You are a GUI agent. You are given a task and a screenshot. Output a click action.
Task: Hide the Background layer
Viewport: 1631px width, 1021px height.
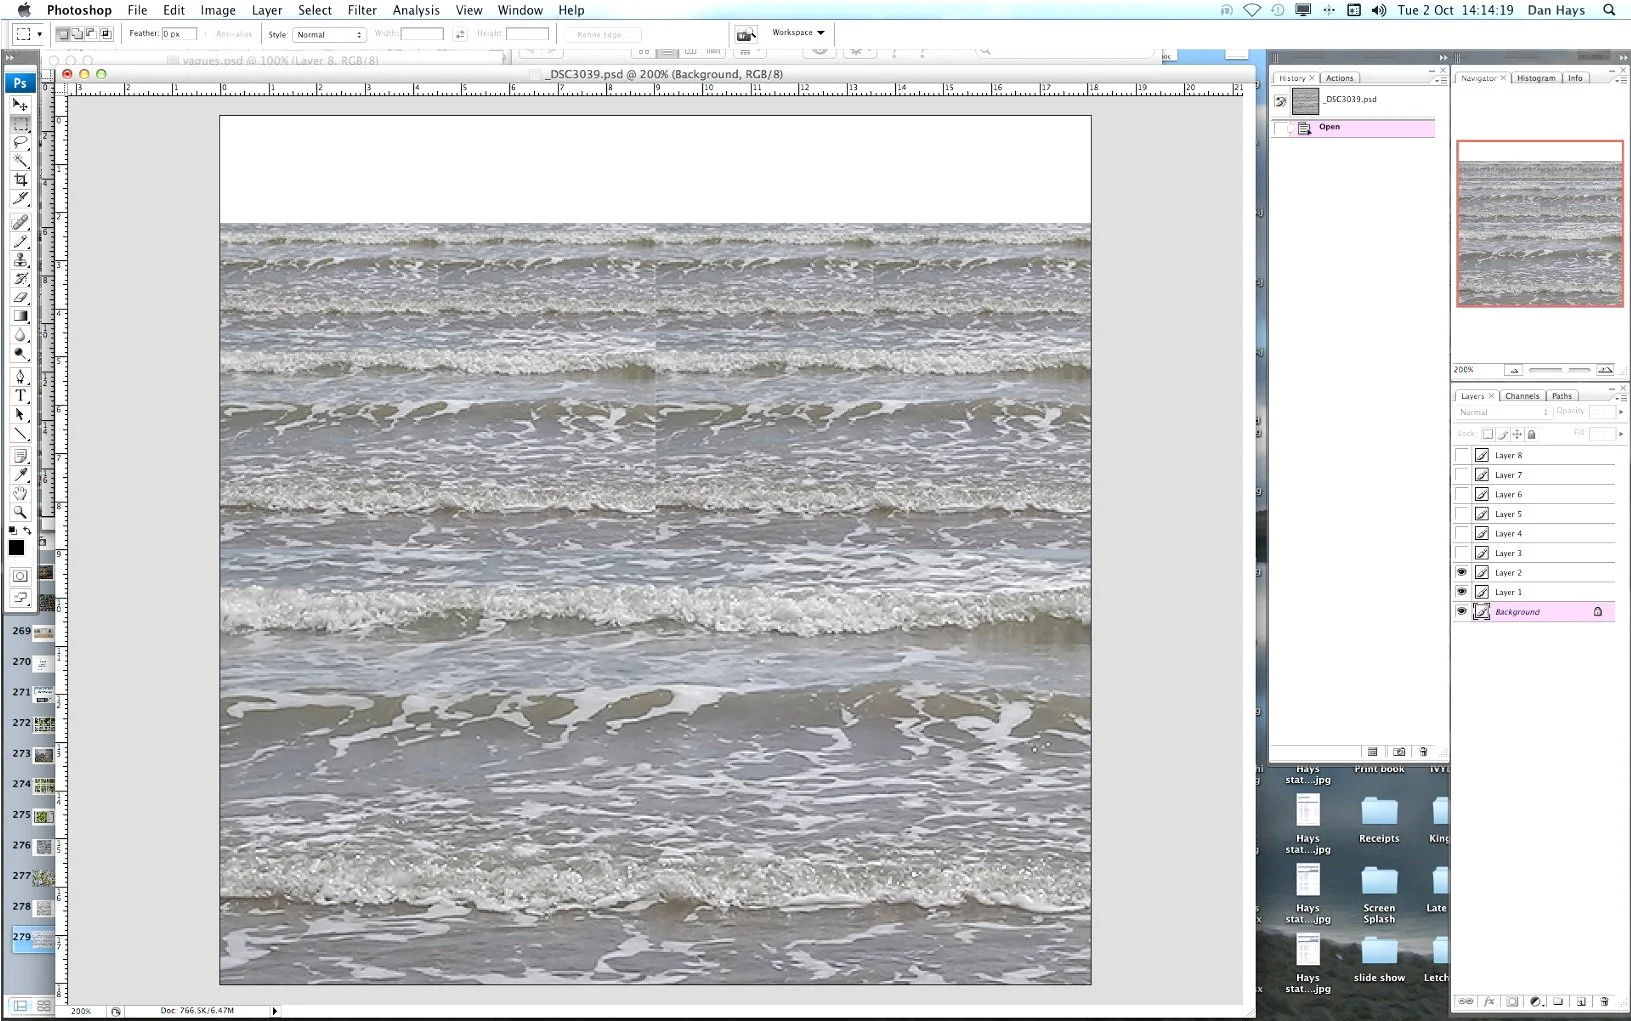click(1461, 611)
